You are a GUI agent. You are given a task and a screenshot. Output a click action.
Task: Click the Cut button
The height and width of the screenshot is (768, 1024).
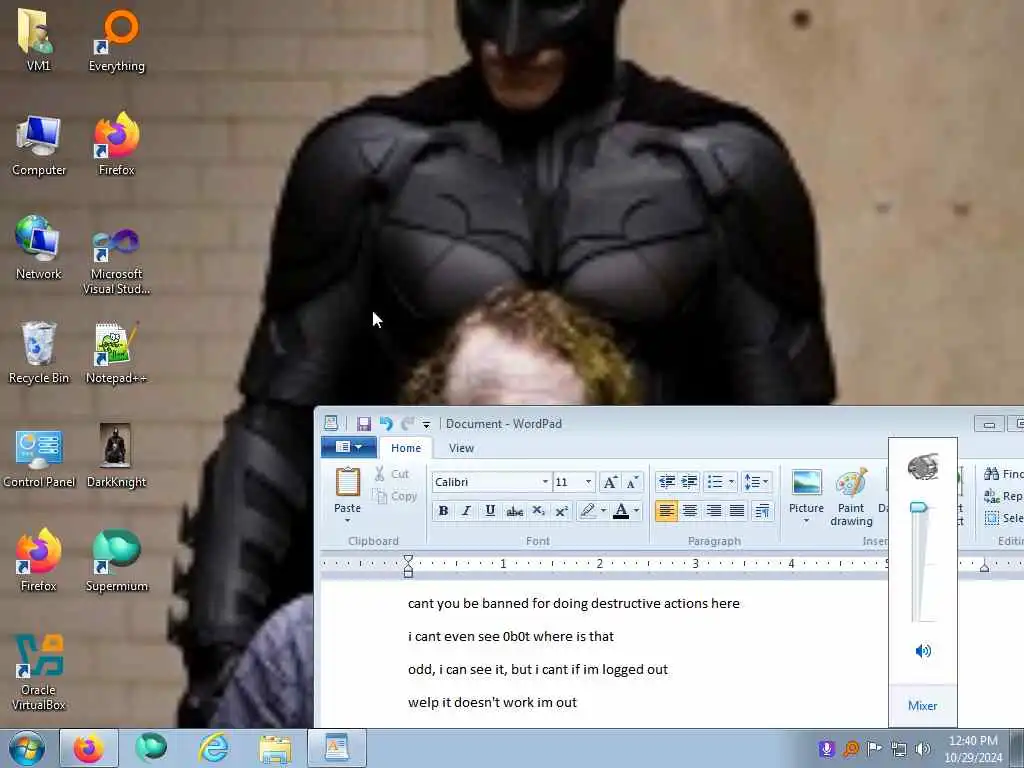click(x=391, y=474)
